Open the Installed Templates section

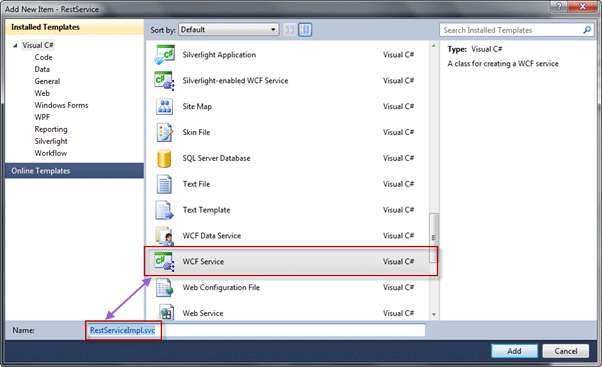click(74, 27)
